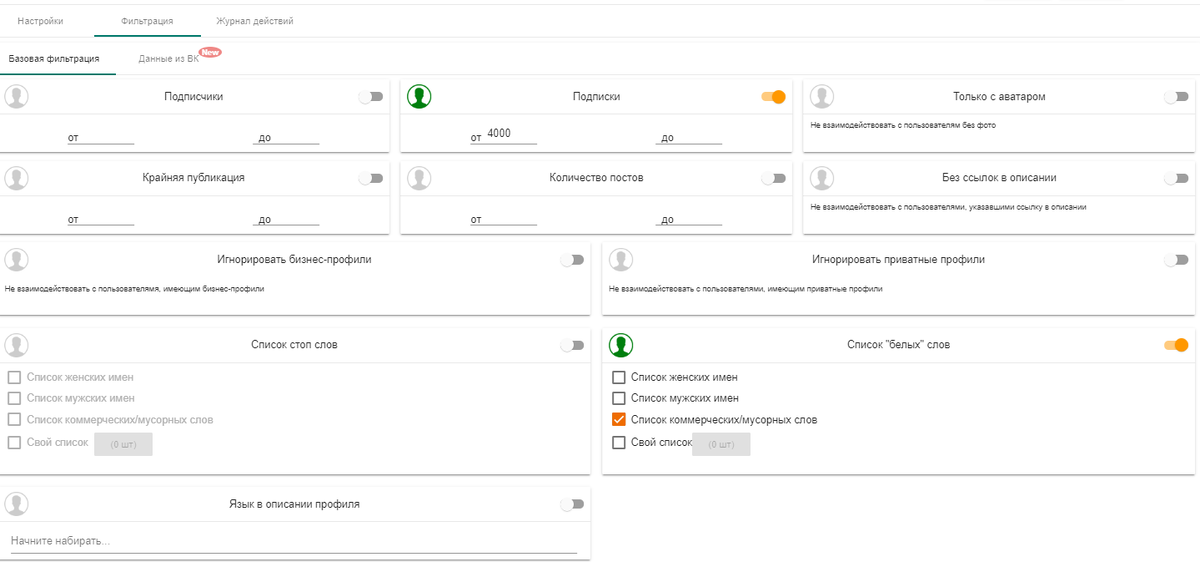Toggle the Список стоп слов switch
1200x562 pixels.
[x=572, y=345]
